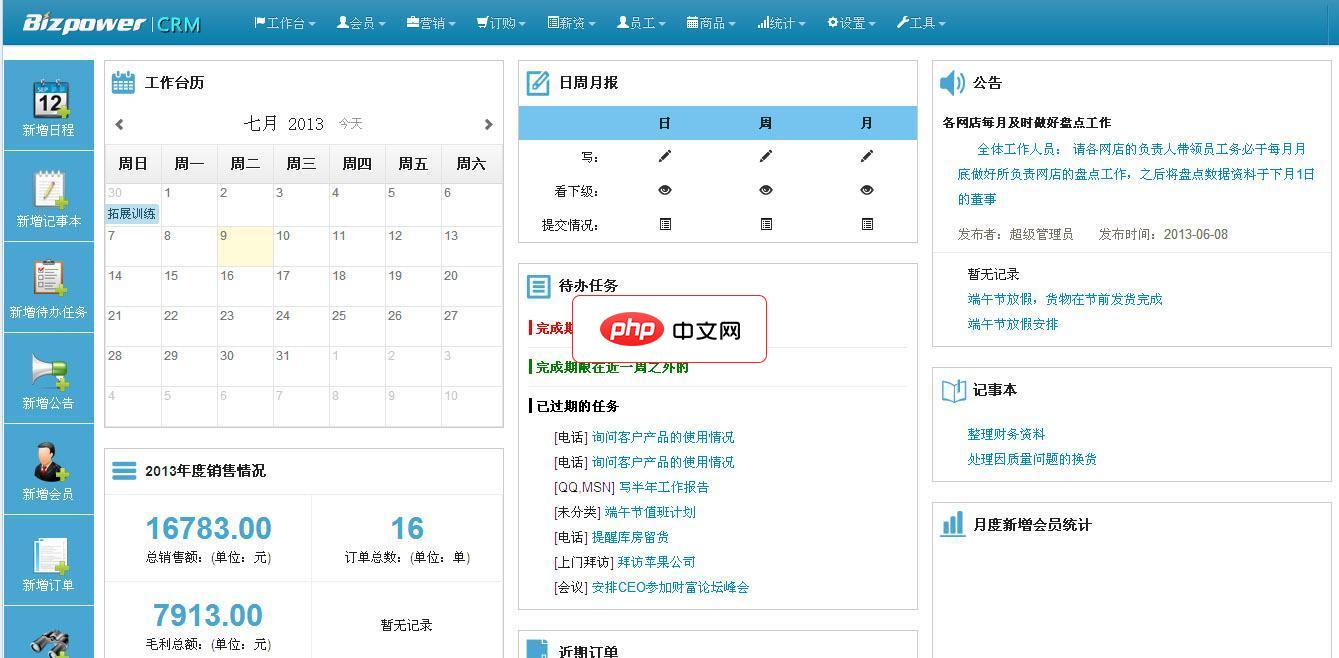Open the 提交情况 document icon under 月
The height and width of the screenshot is (658, 1339).
866,224
